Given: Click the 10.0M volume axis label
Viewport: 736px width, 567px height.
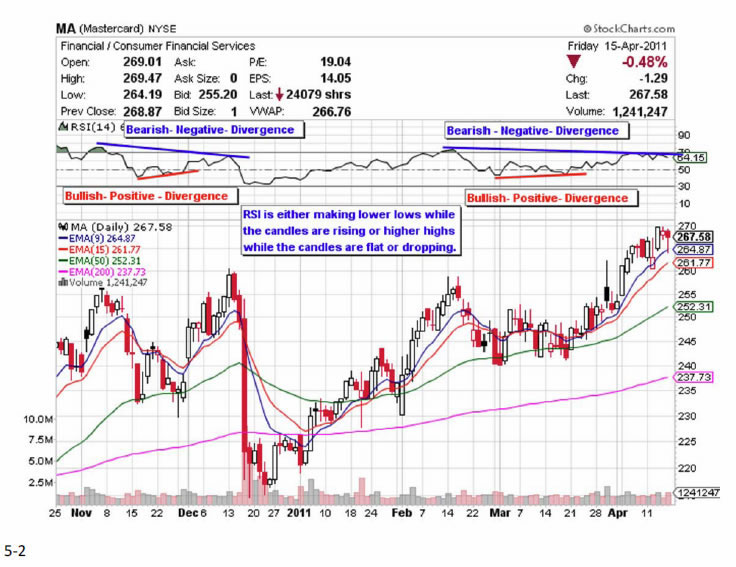Looking at the screenshot, I should 38,419.
